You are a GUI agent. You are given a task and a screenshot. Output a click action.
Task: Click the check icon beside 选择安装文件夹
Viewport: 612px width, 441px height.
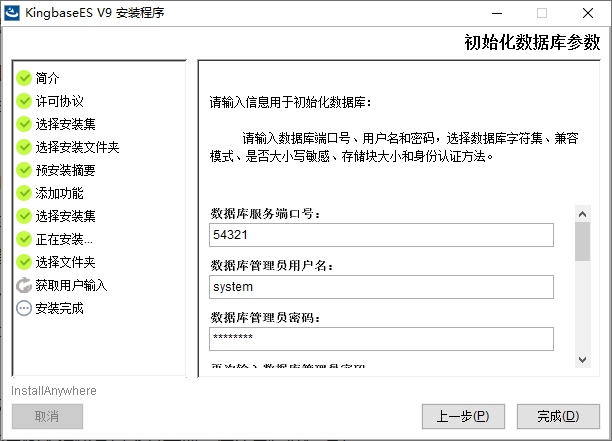(x=24, y=147)
